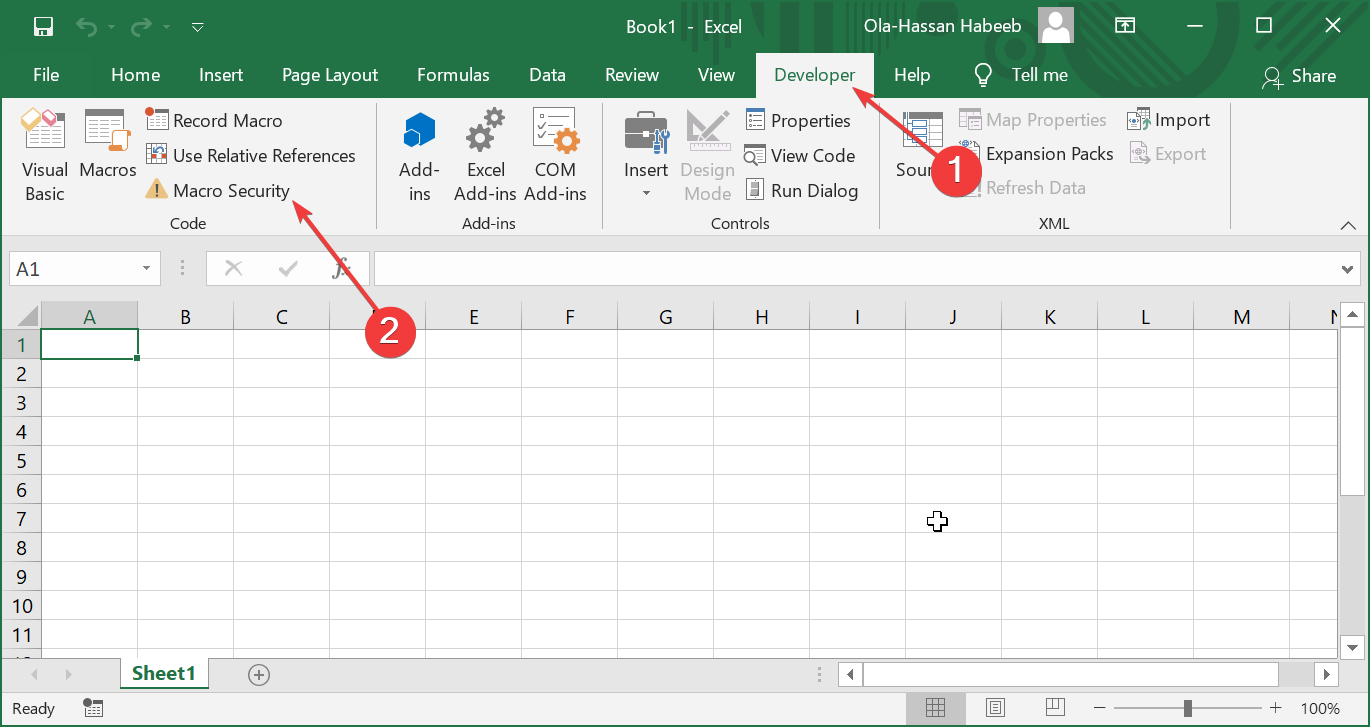Click the Select All corner button
The width and height of the screenshot is (1370, 727).
click(20, 316)
